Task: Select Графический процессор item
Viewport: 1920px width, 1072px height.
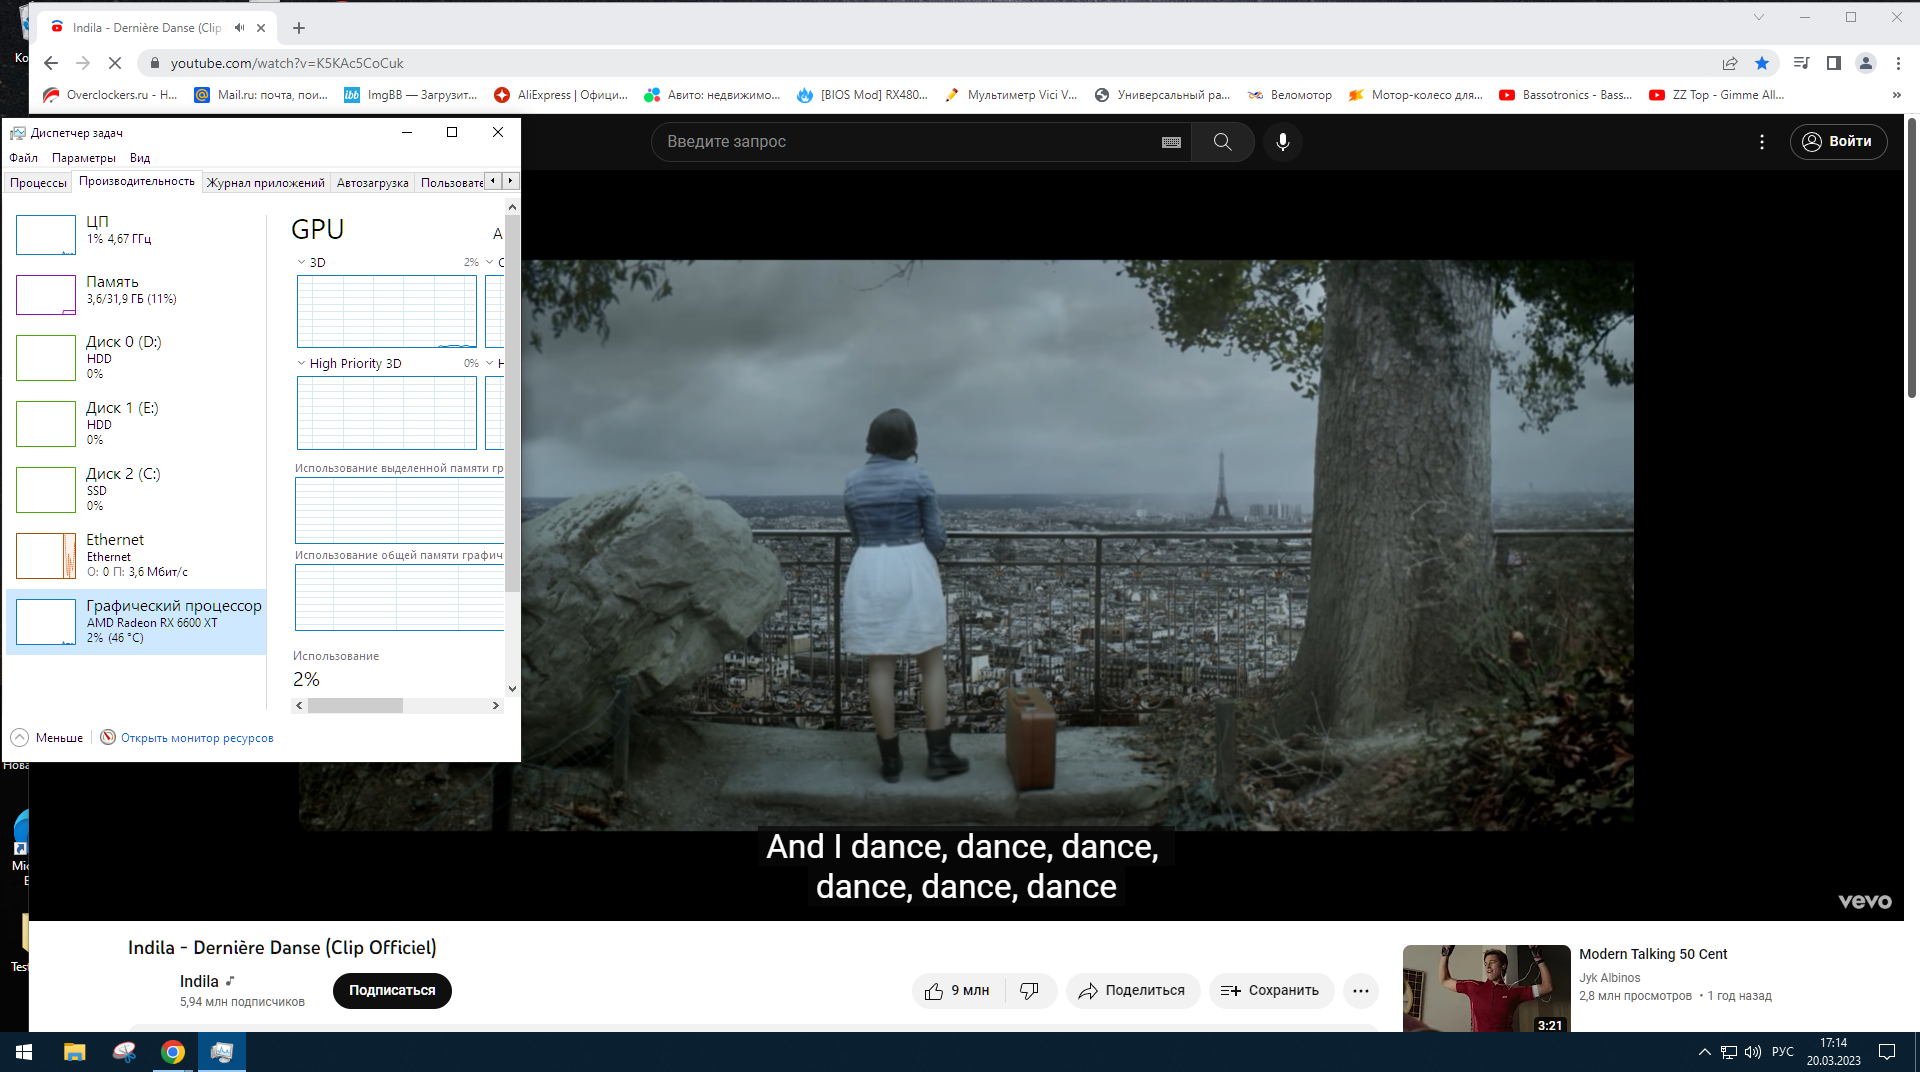Action: tap(136, 622)
